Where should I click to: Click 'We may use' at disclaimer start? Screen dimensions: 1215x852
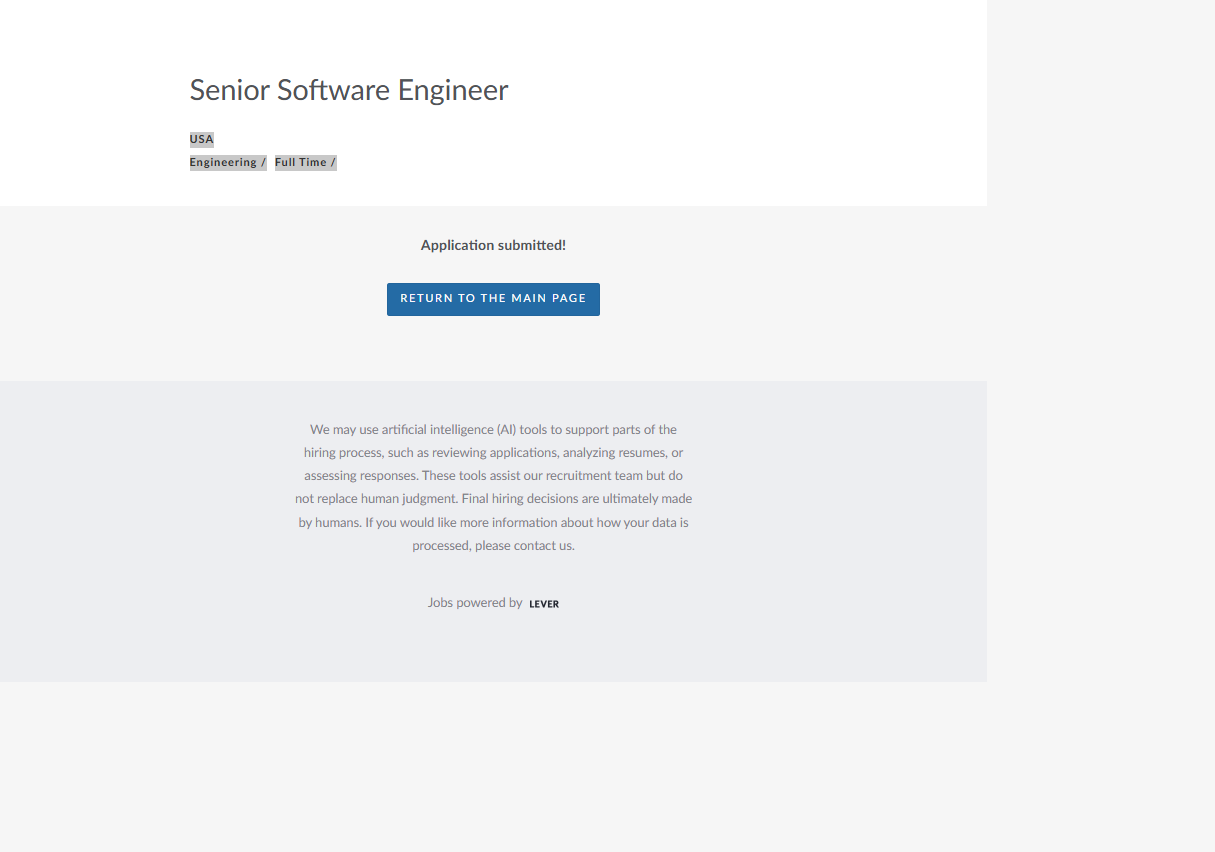click(344, 430)
